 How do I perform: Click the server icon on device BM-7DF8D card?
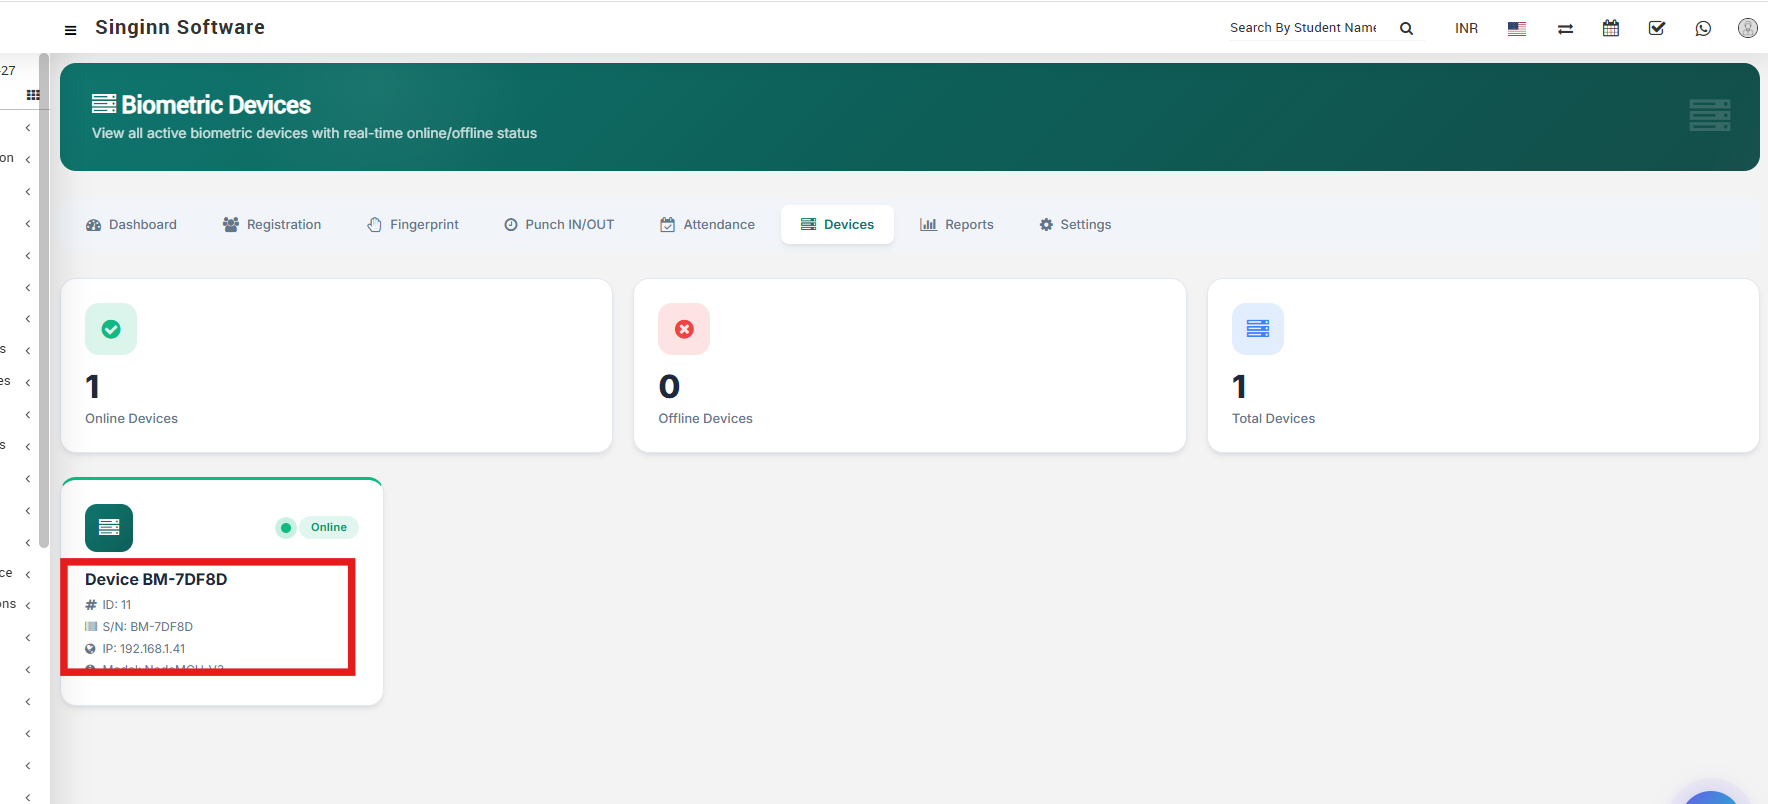109,528
